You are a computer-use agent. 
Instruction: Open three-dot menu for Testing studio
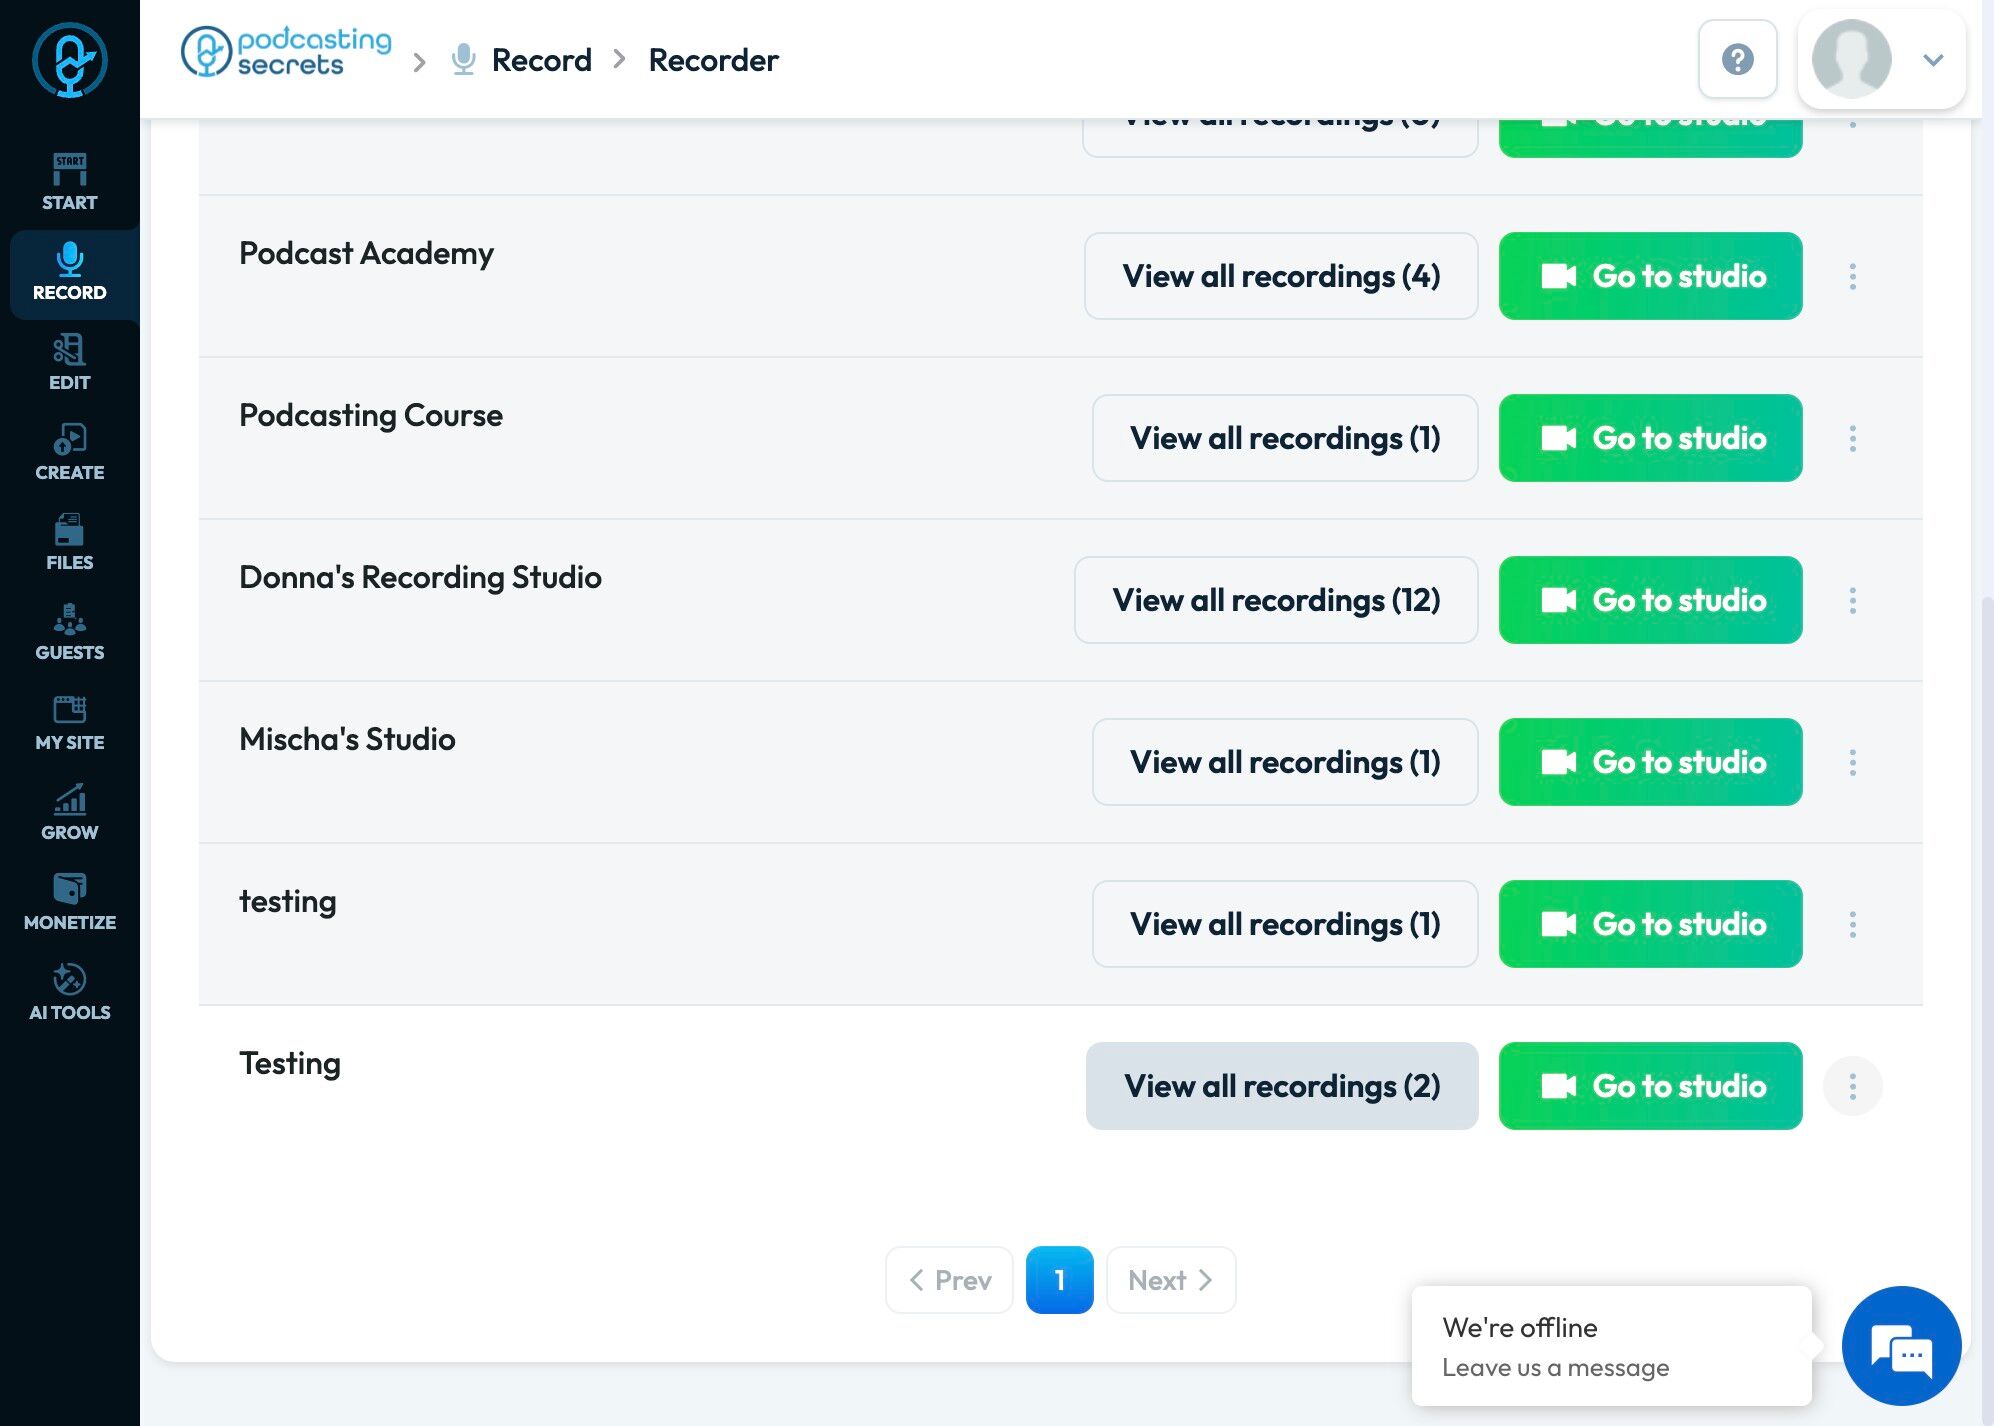point(1852,1086)
